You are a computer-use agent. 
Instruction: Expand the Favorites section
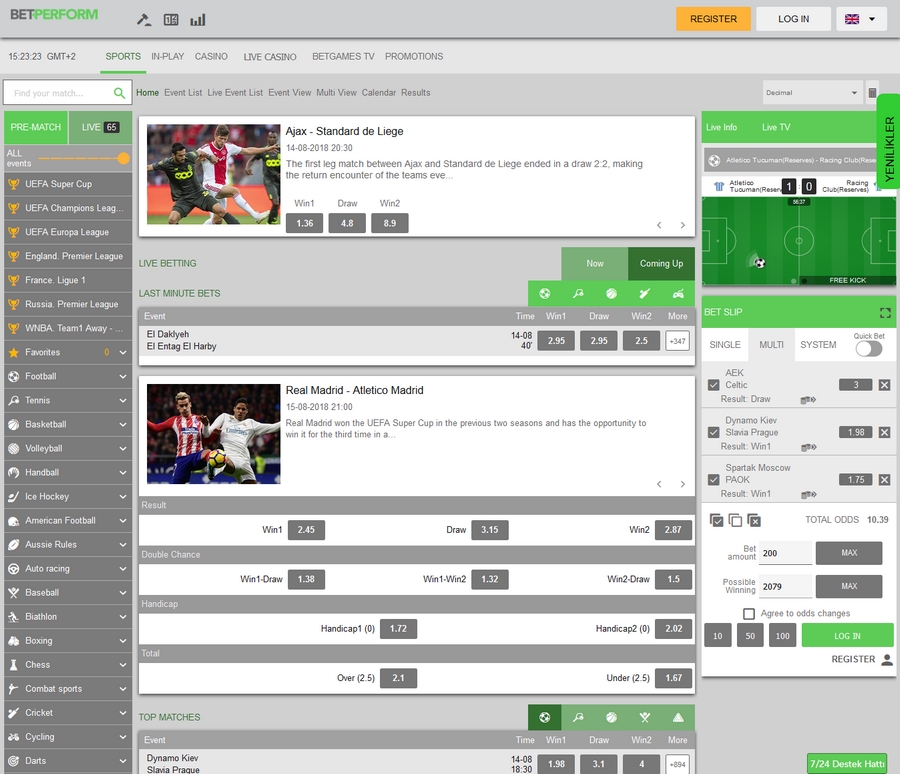pyautogui.click(x=68, y=353)
